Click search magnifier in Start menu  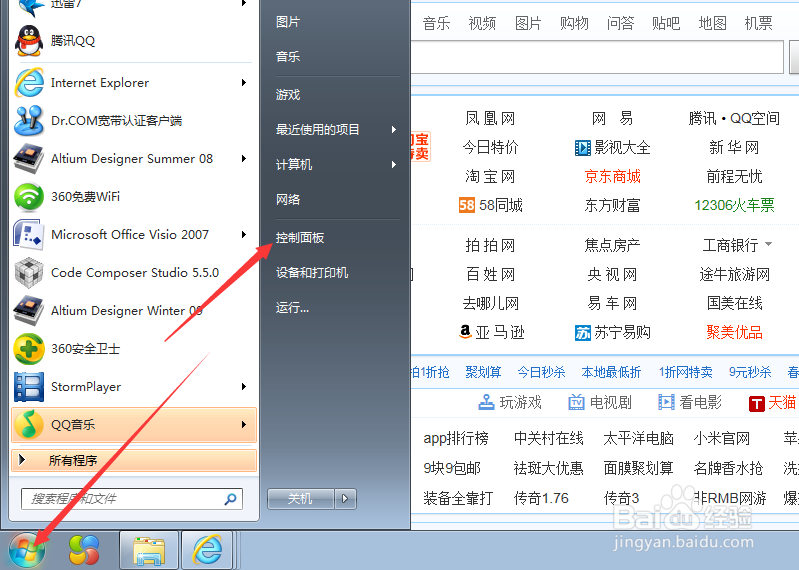pyautogui.click(x=230, y=499)
